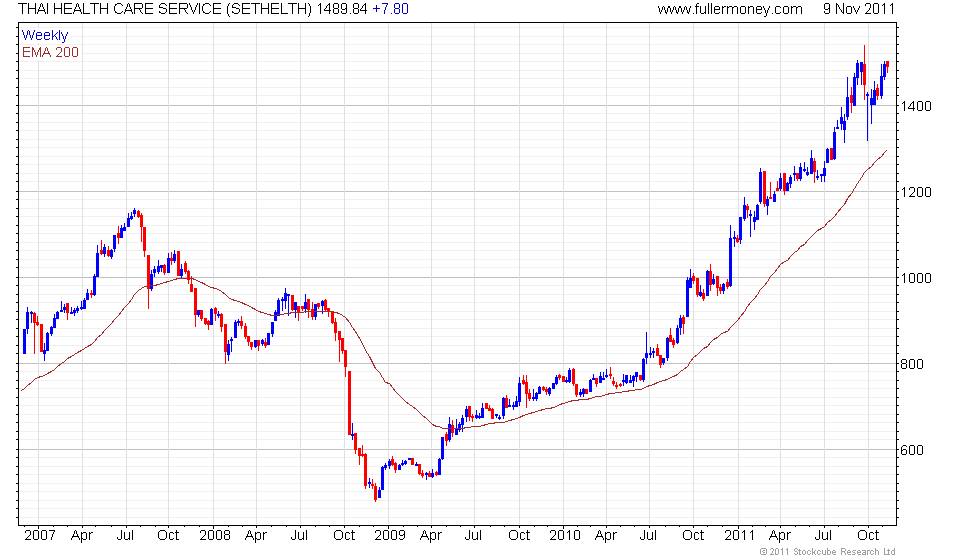The height and width of the screenshot is (560, 980).
Task: Click the Jul label after 2008
Action: 299,536
